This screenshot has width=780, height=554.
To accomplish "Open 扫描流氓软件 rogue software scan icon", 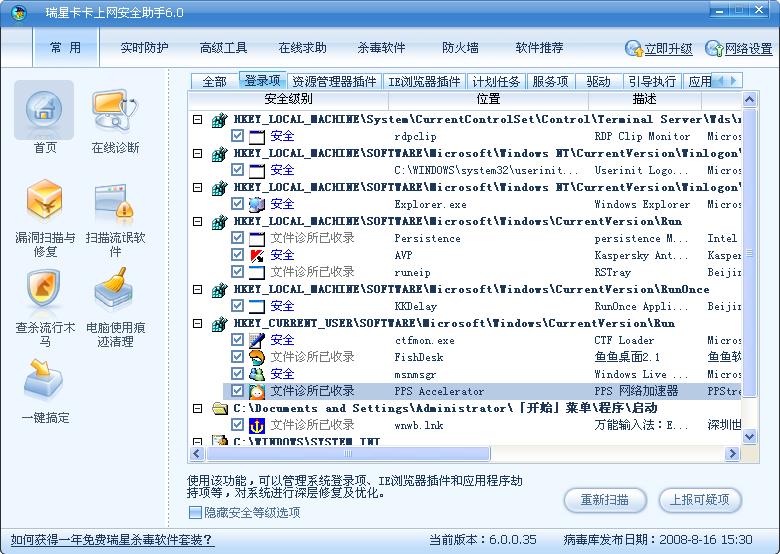I will [115, 201].
